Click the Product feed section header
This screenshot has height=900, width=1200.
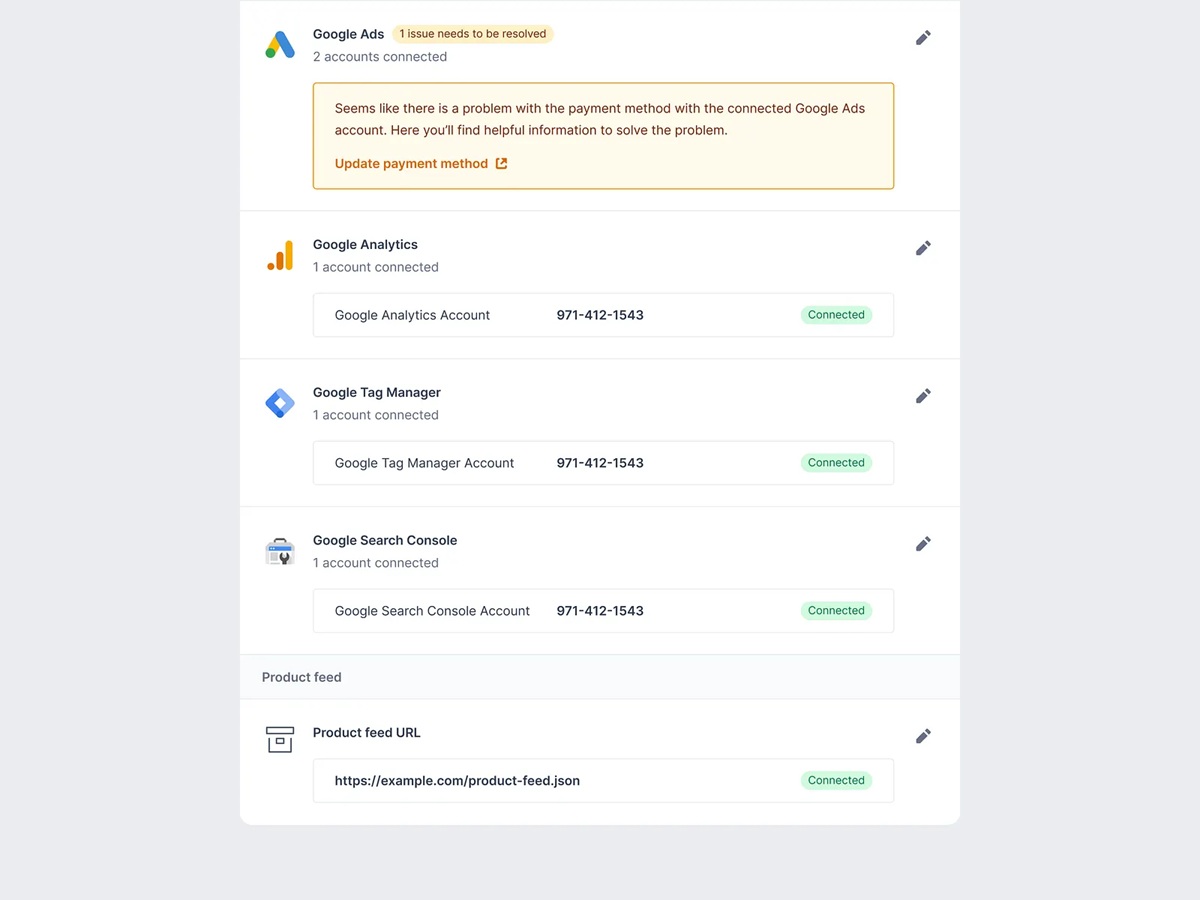301,677
